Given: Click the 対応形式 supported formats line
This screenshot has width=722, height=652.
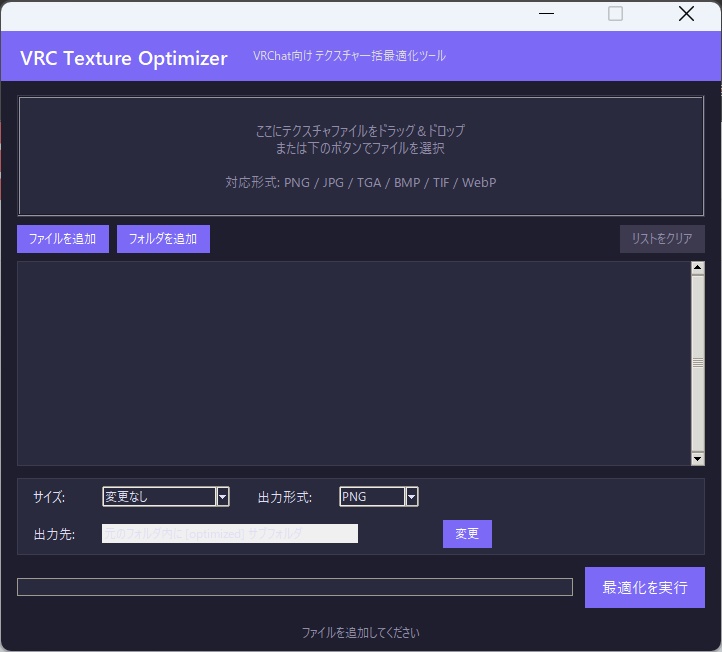Looking at the screenshot, I should coord(361,183).
